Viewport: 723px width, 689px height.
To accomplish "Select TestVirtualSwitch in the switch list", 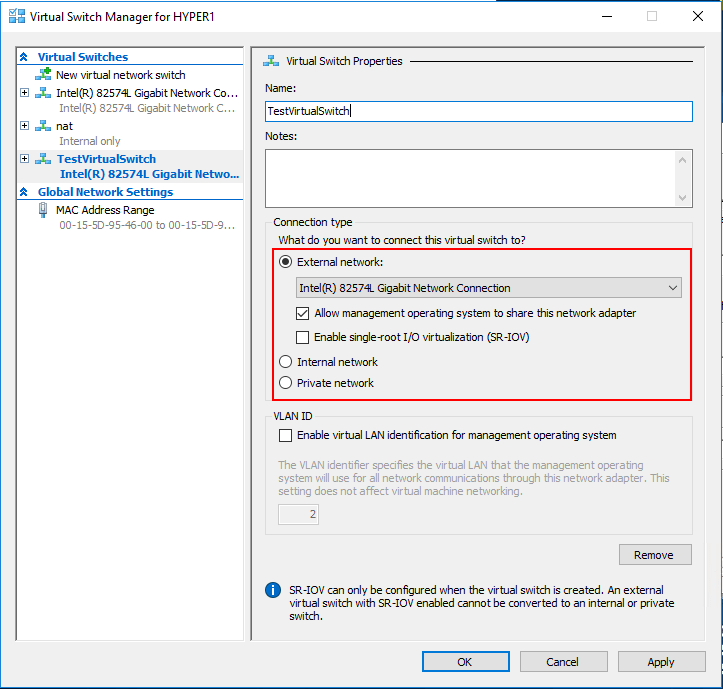I will pos(107,159).
